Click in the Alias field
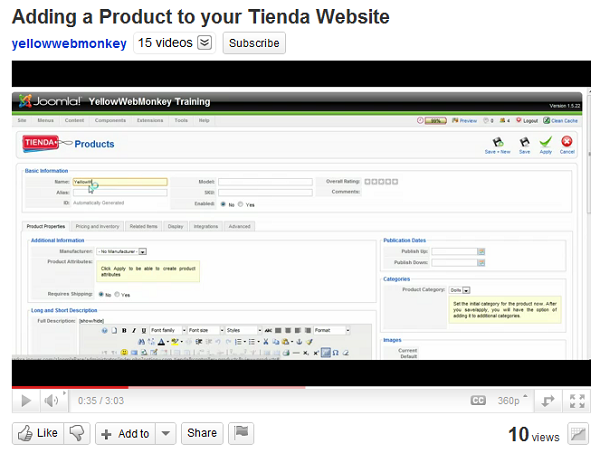 (120, 192)
